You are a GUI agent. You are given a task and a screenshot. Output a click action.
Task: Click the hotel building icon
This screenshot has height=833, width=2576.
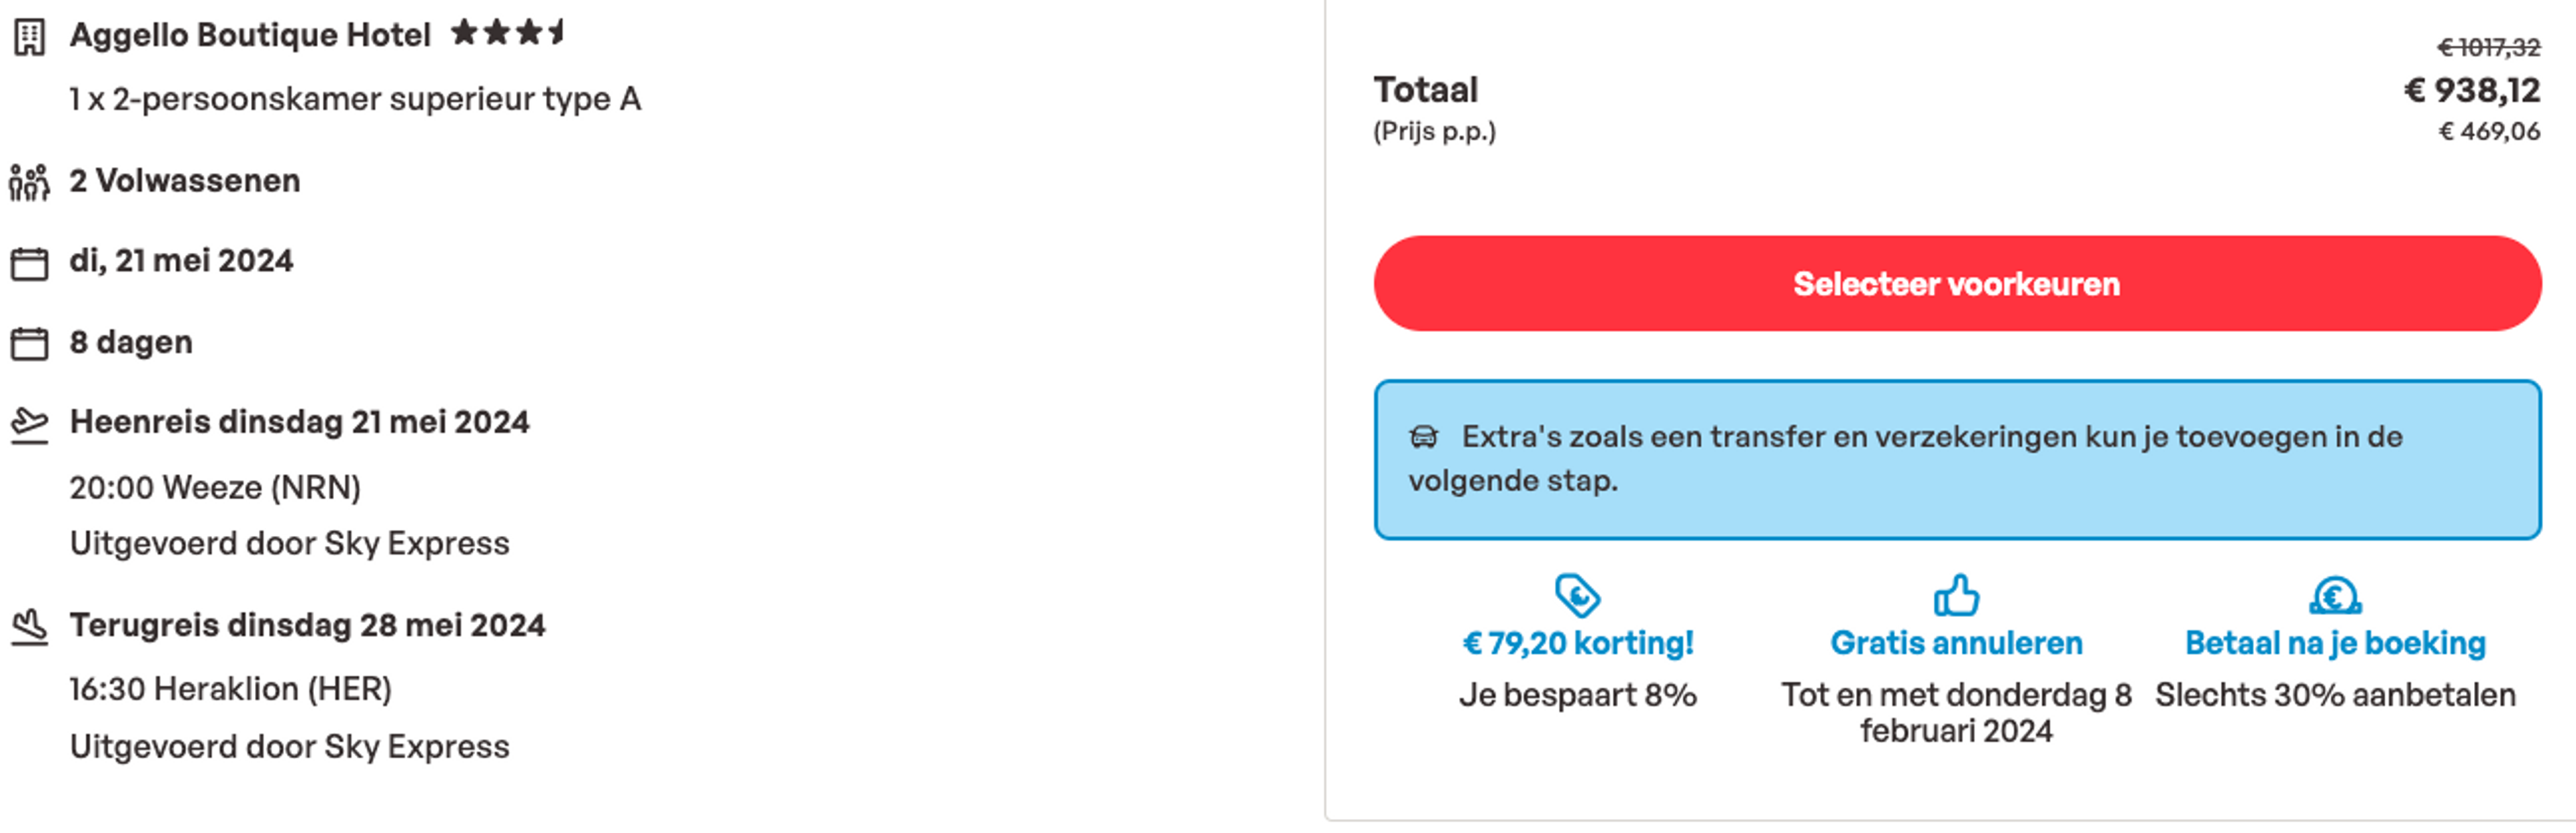[29, 37]
